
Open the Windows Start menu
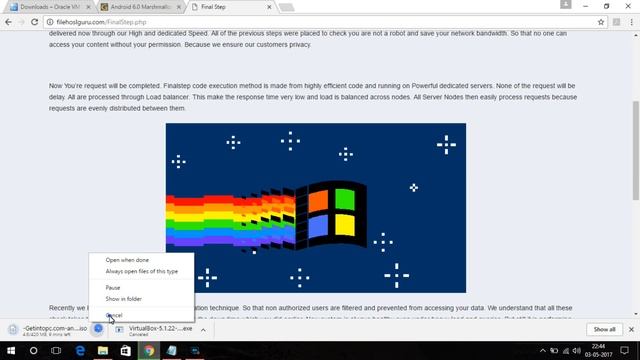tap(11, 351)
